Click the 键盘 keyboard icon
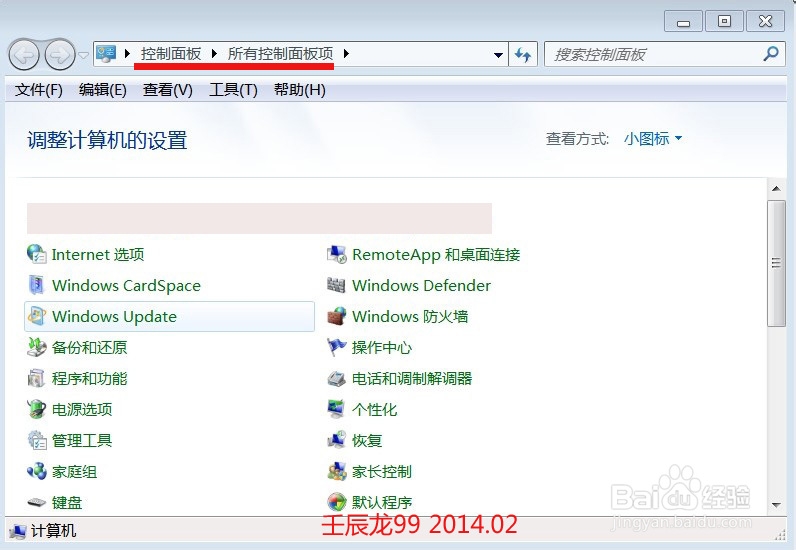Screen dimensions: 796x550 [37, 502]
